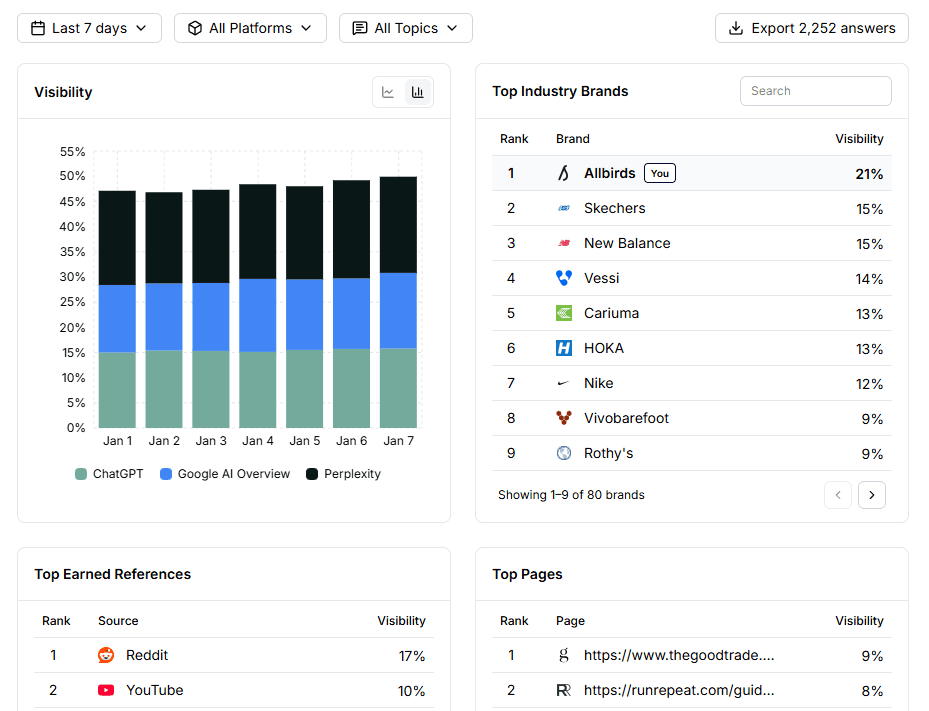Open thegoodtrade.com top page link
This screenshot has width=929, height=711.
coord(679,655)
